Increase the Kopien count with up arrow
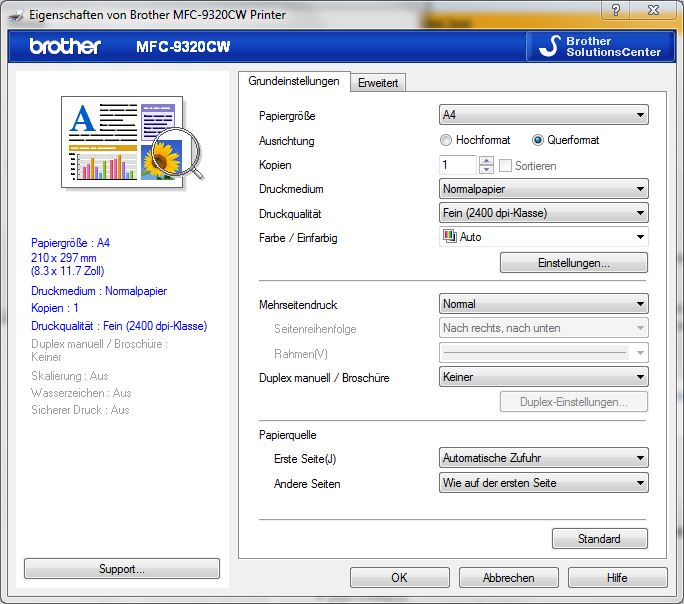 [x=486, y=161]
